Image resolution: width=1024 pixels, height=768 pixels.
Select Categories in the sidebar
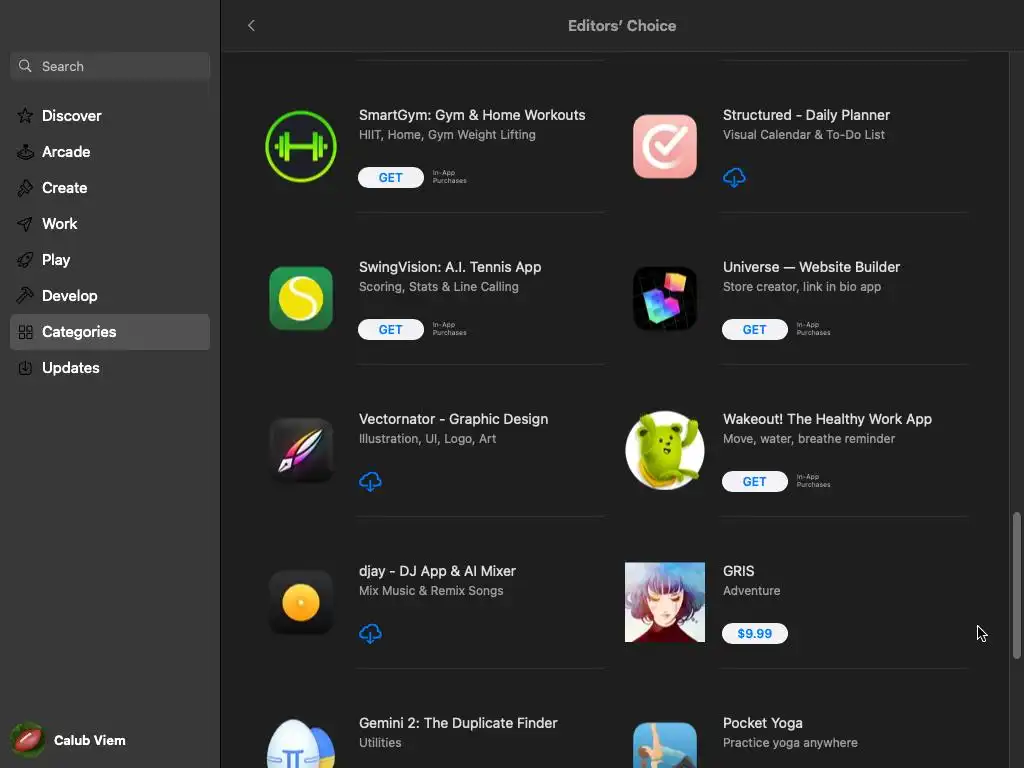pos(110,332)
